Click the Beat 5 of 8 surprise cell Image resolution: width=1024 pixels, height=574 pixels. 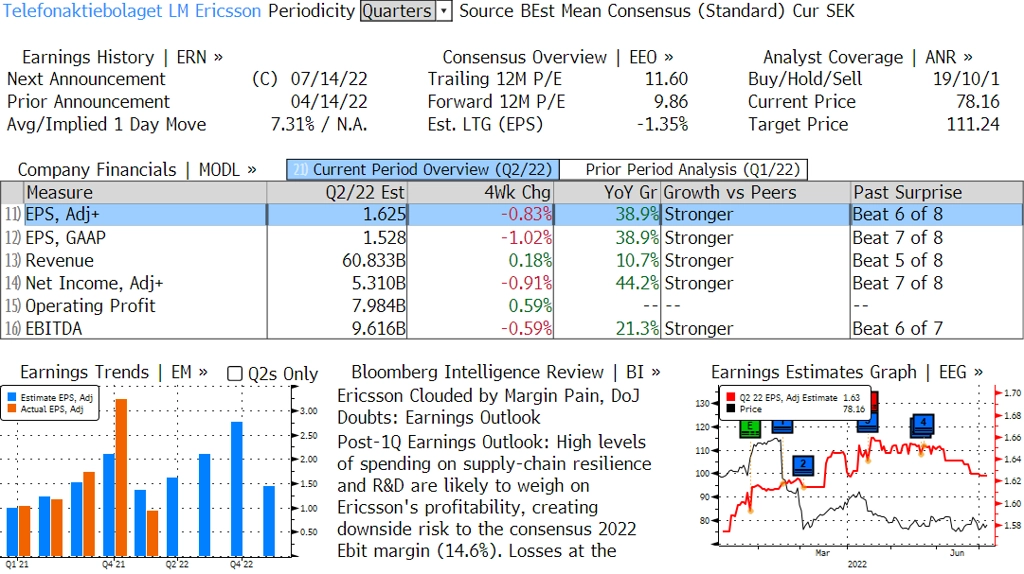point(897,261)
